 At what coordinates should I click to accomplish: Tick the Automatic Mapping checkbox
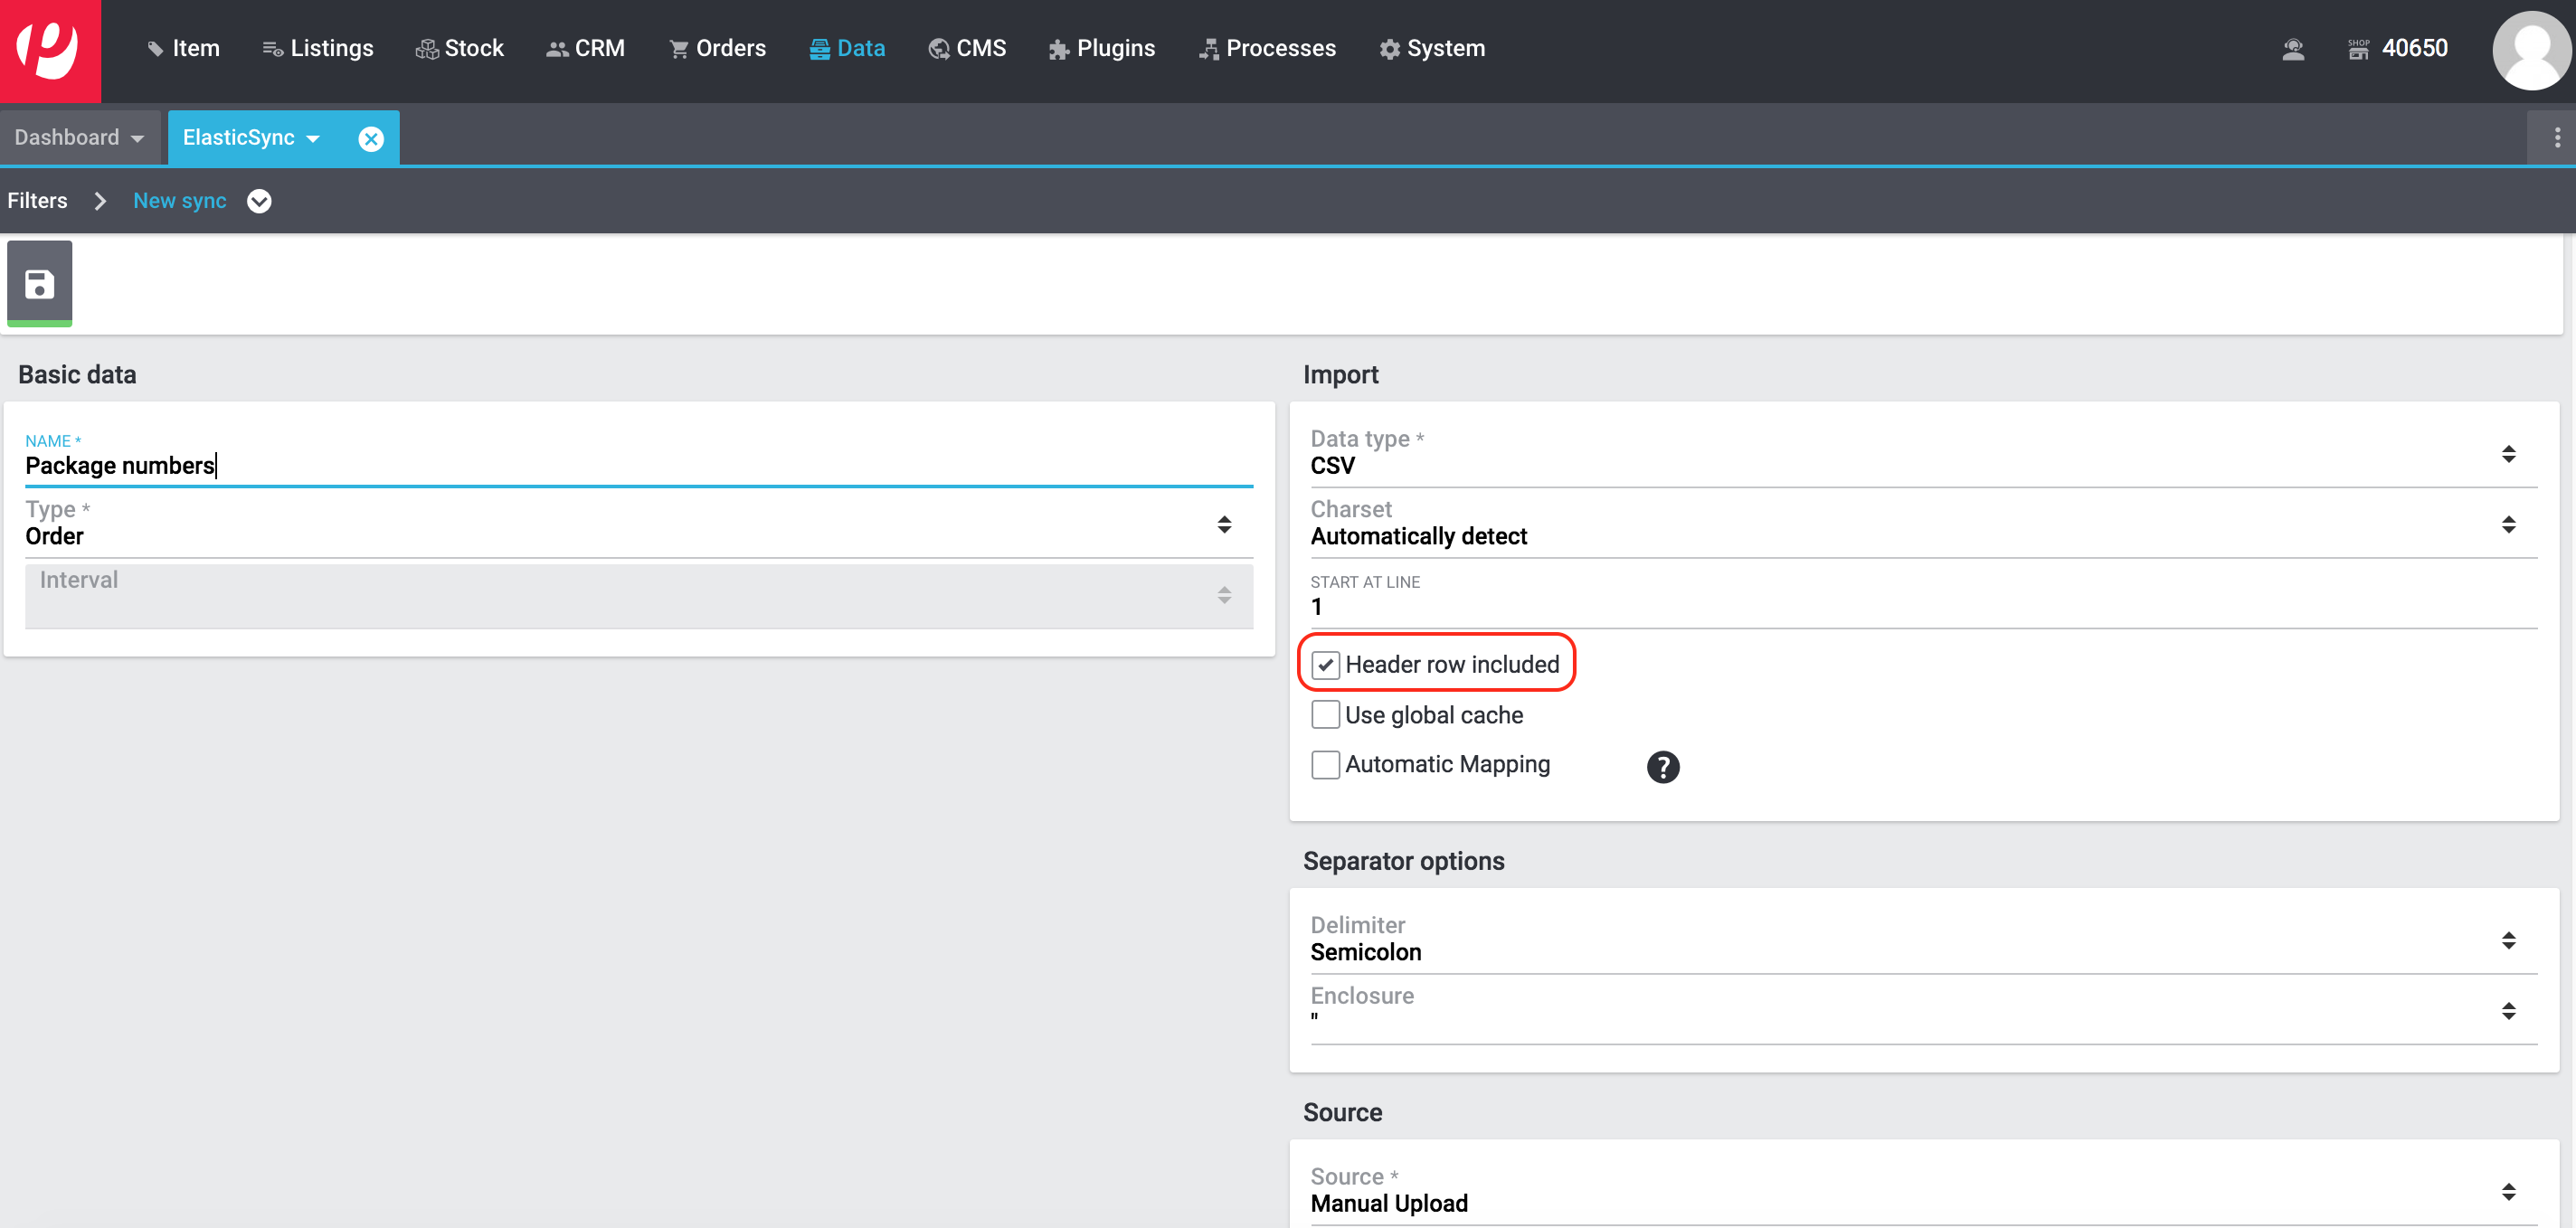[1325, 765]
